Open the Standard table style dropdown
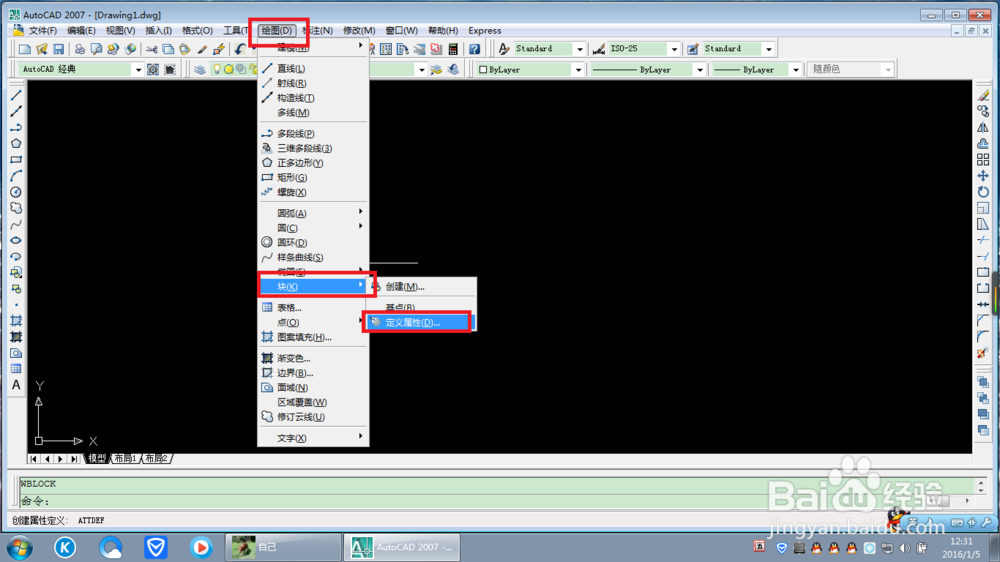Viewport: 1000px width, 562px height. point(768,49)
